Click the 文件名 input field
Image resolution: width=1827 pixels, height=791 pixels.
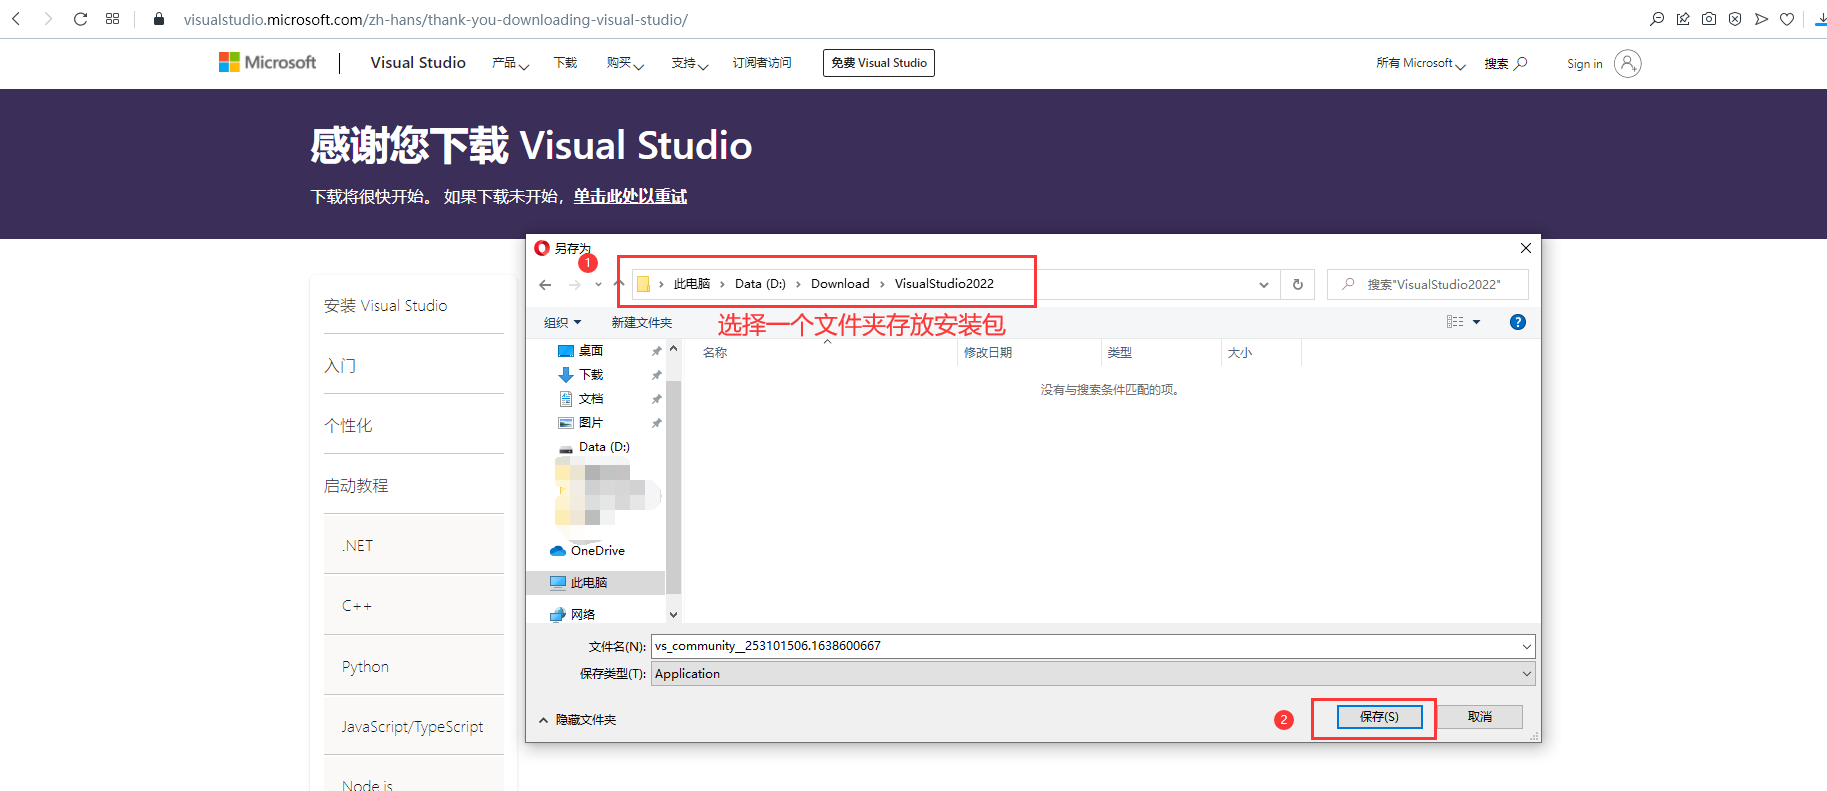click(1093, 646)
